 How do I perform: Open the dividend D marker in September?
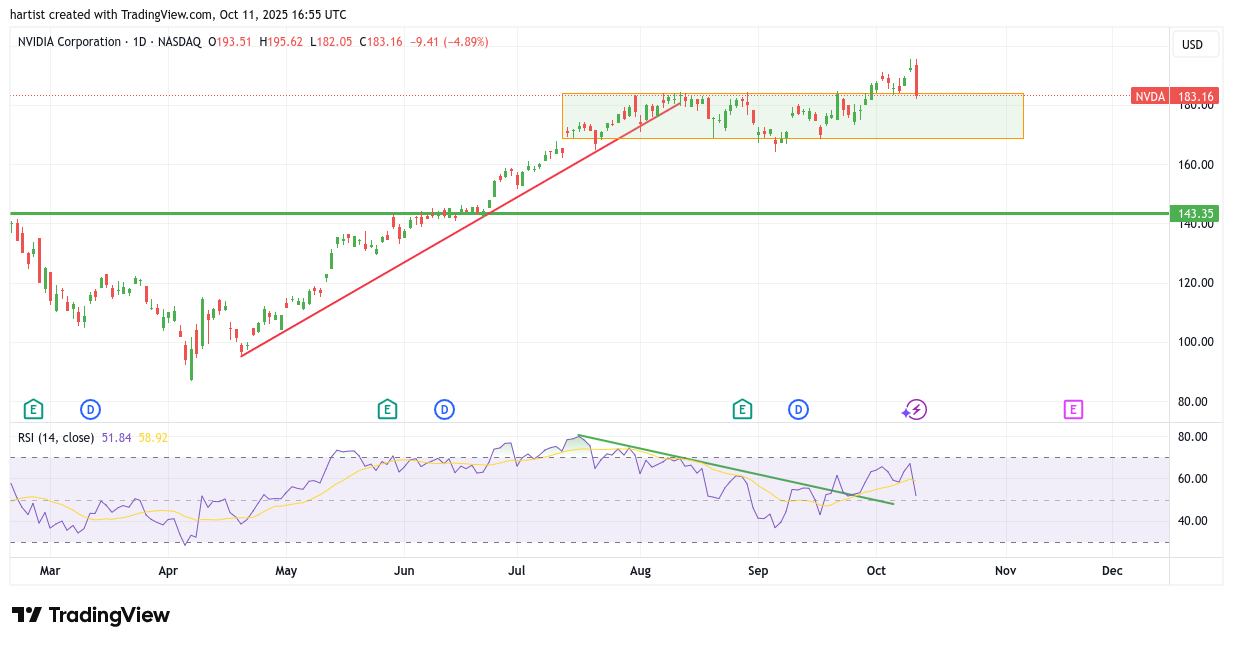pyautogui.click(x=798, y=409)
